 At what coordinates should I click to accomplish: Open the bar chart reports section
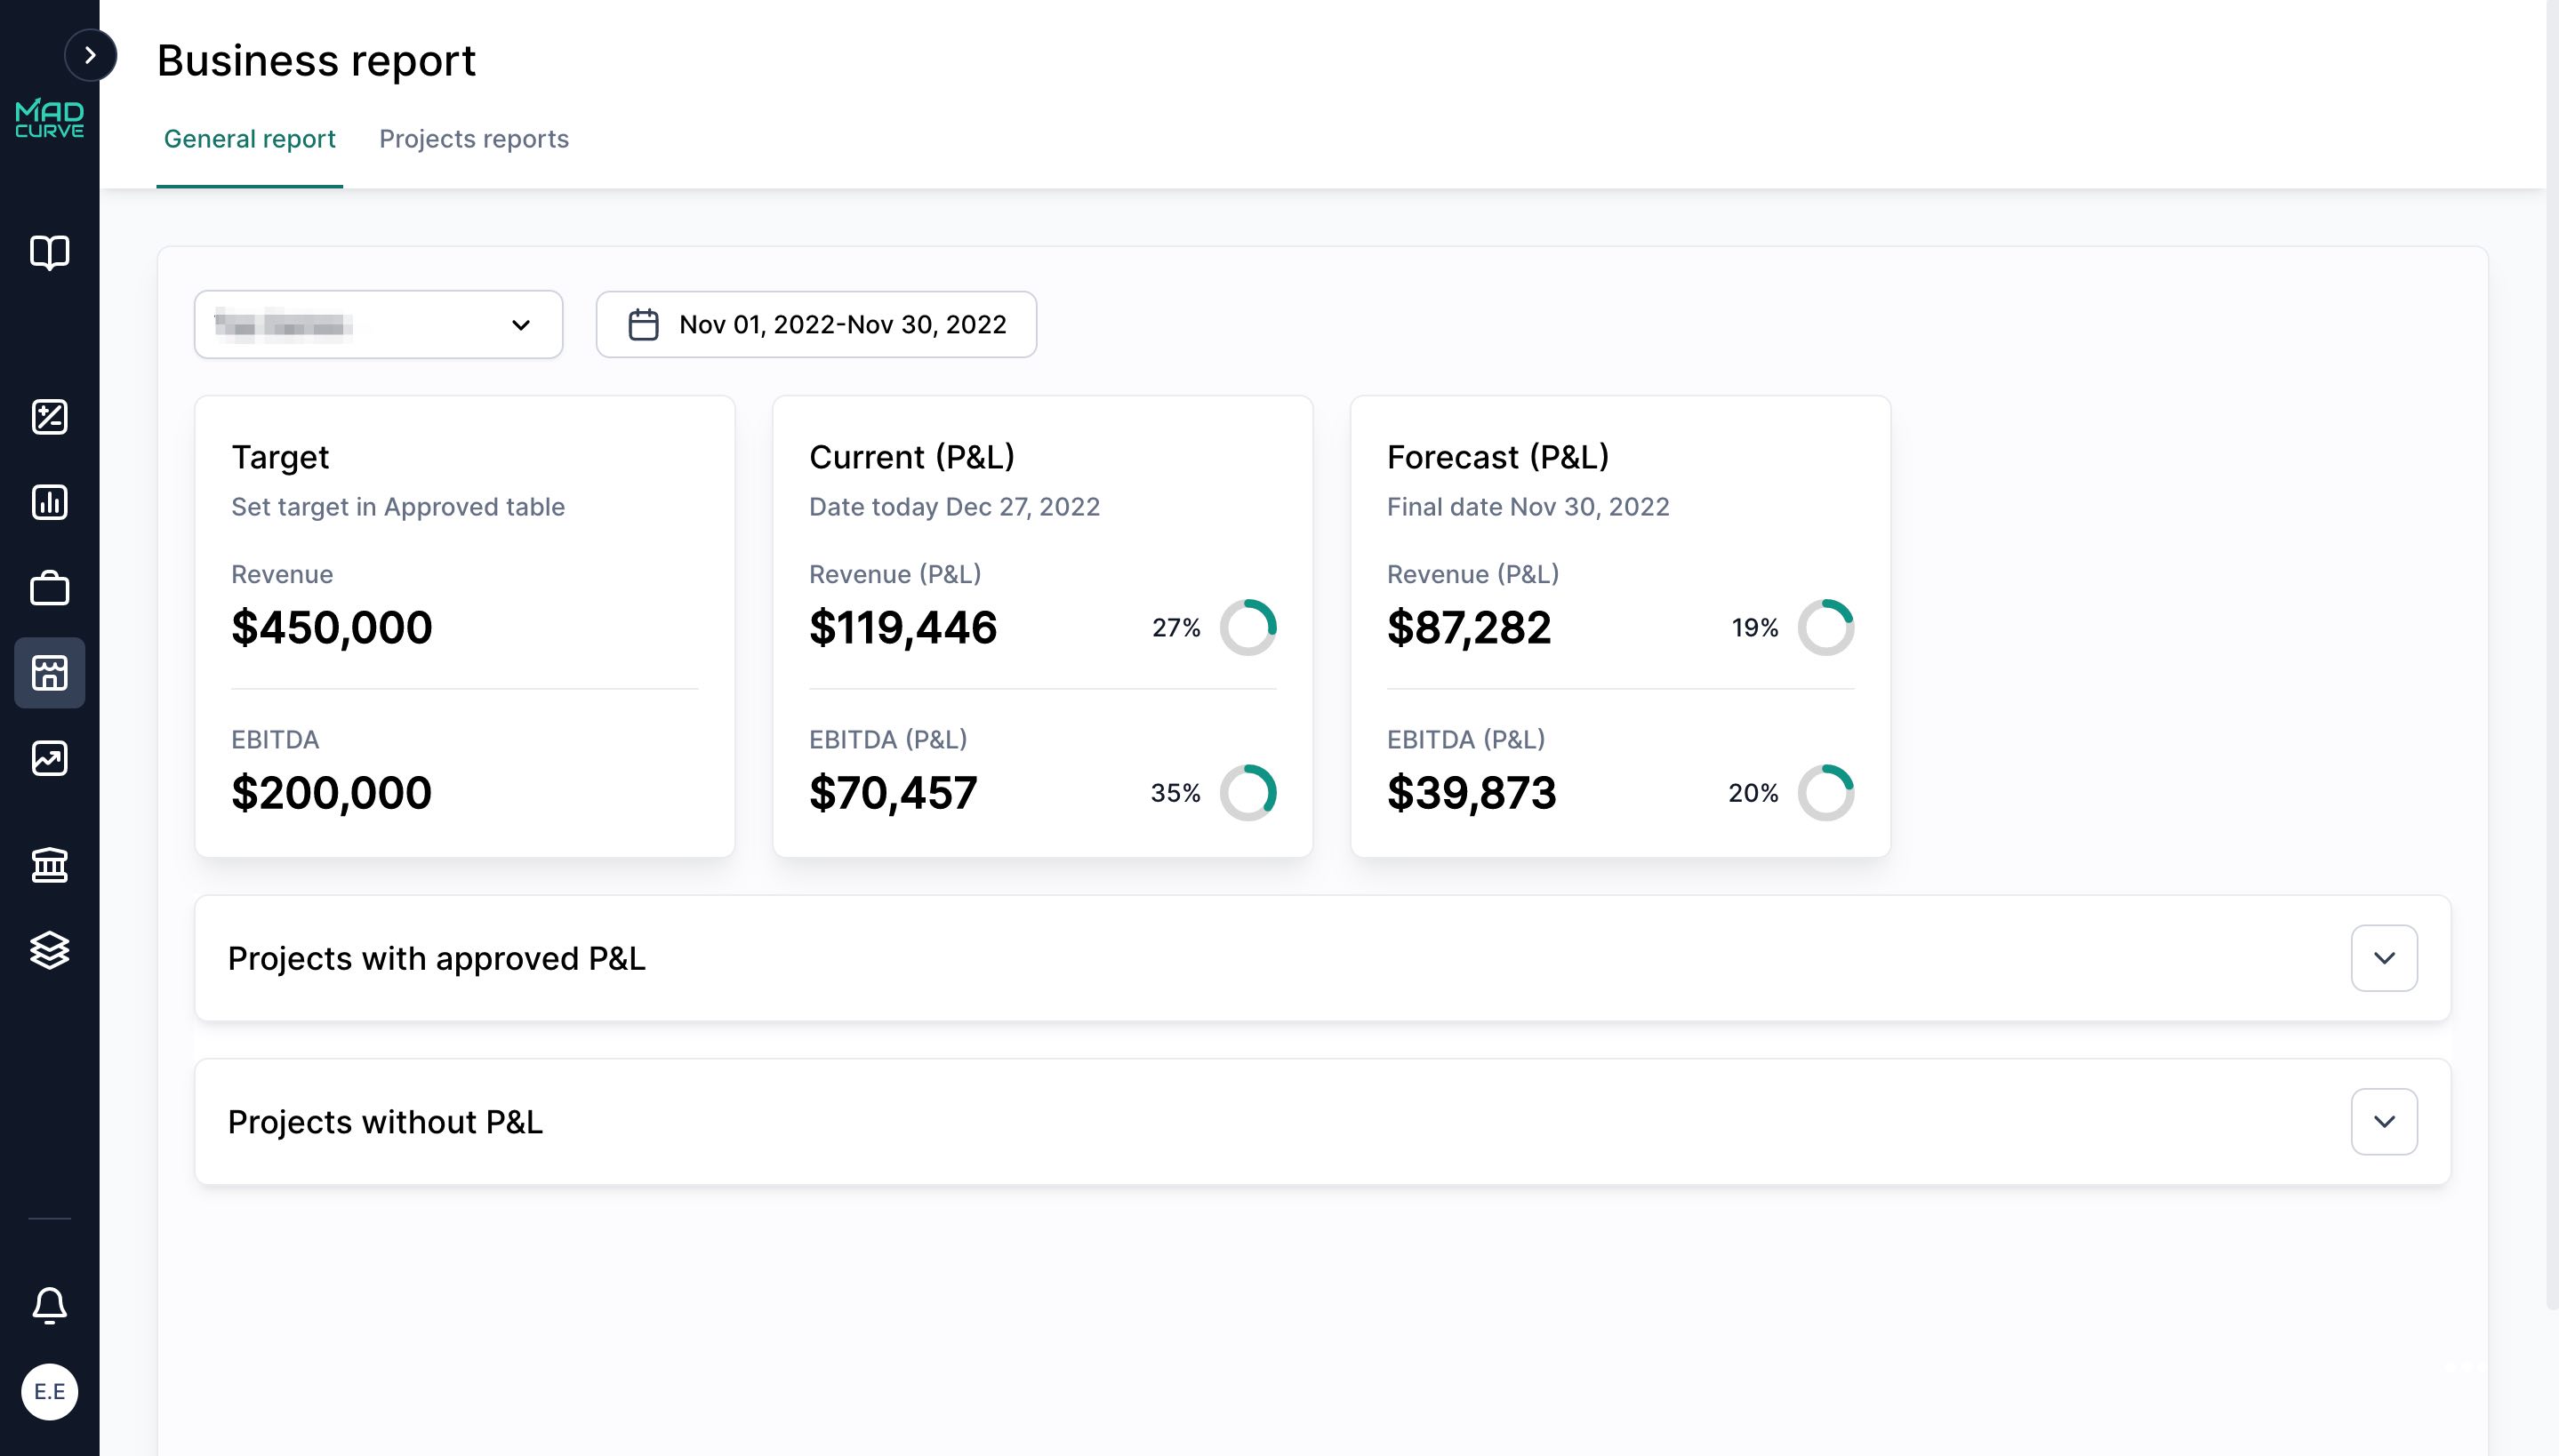pos(50,502)
